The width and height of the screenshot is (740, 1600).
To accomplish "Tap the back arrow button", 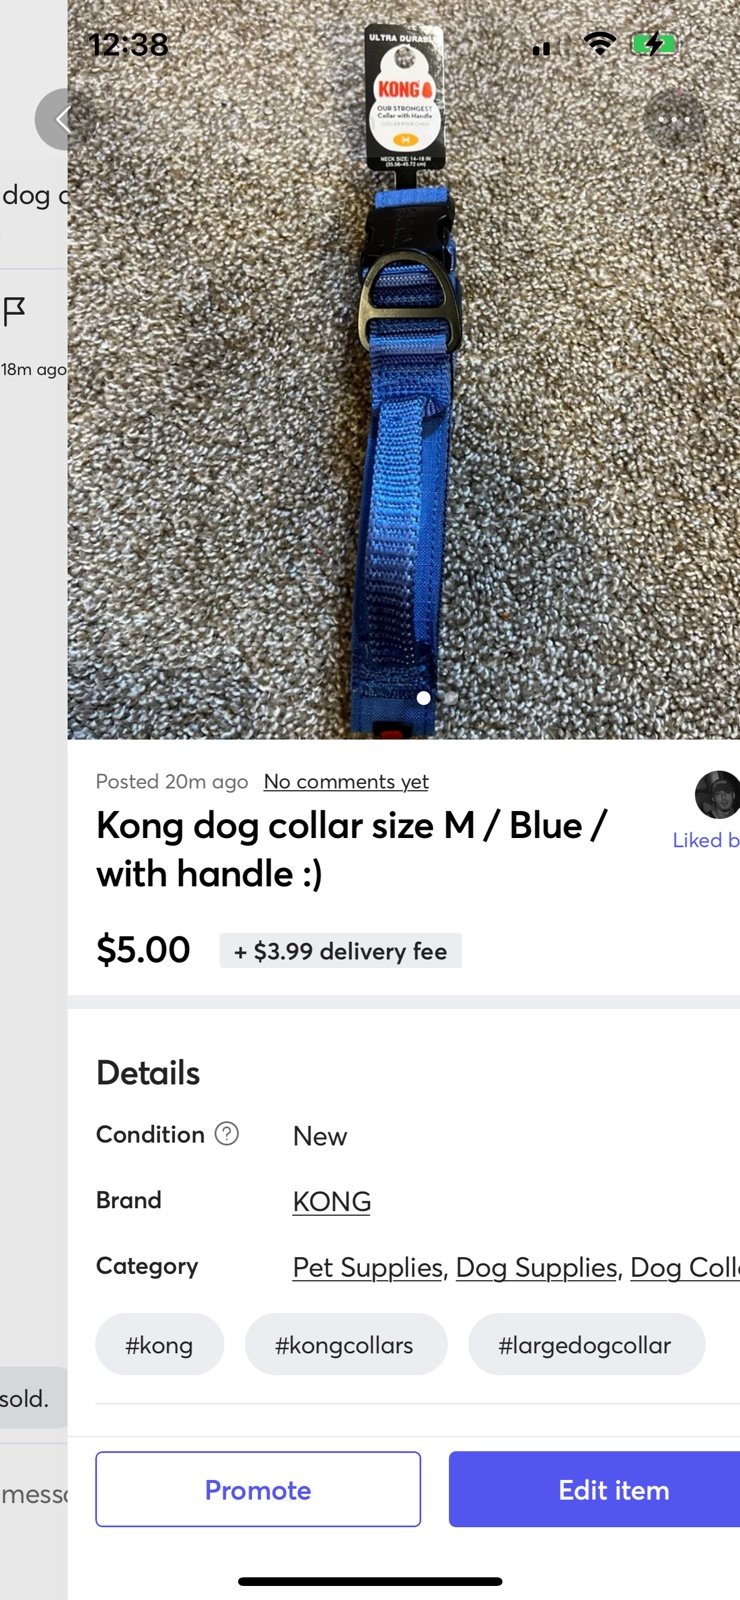I will [65, 120].
